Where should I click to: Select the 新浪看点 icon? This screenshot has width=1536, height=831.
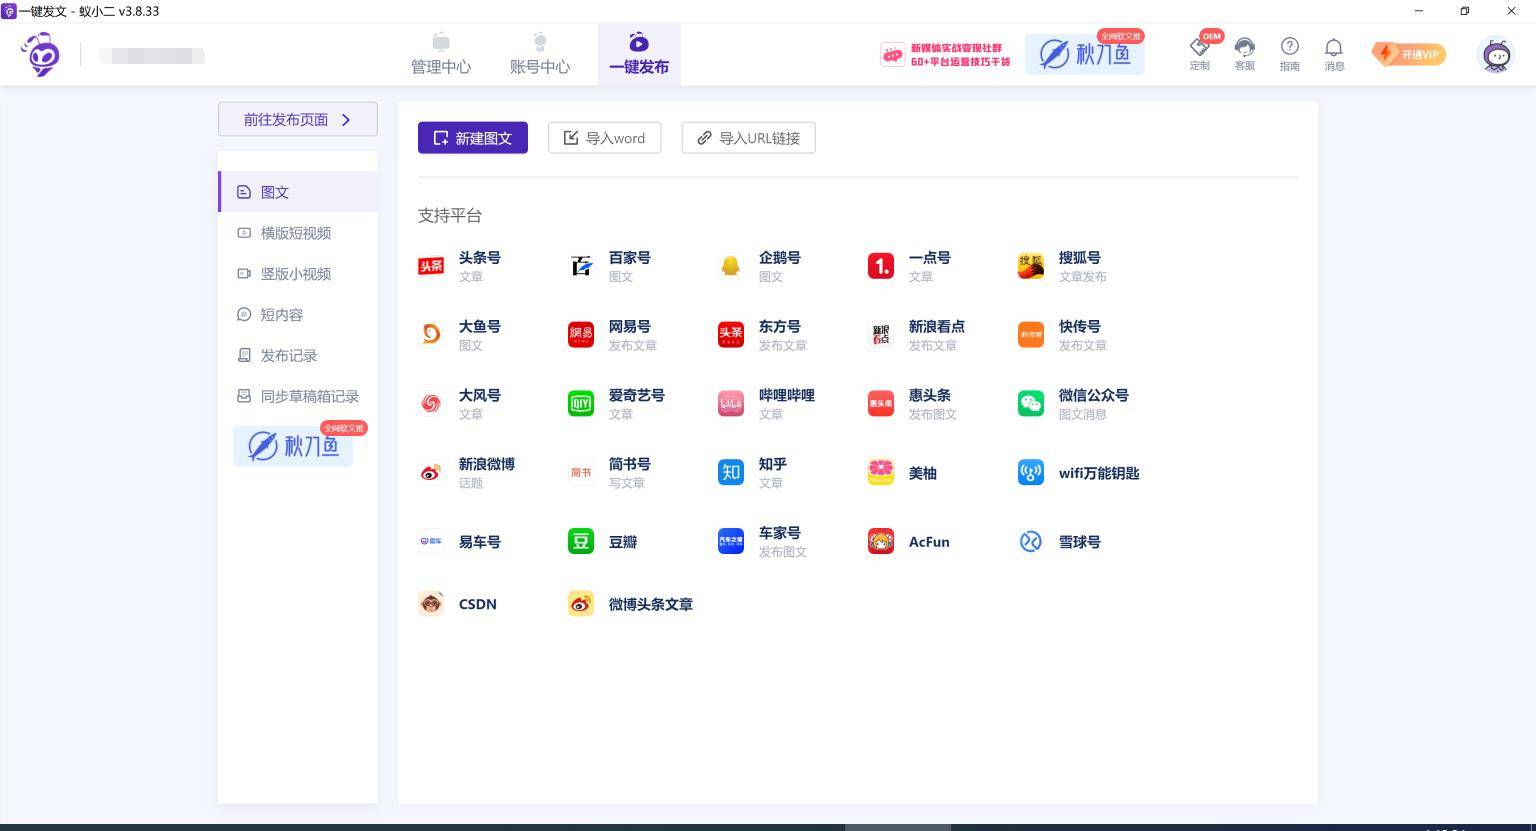coord(881,335)
